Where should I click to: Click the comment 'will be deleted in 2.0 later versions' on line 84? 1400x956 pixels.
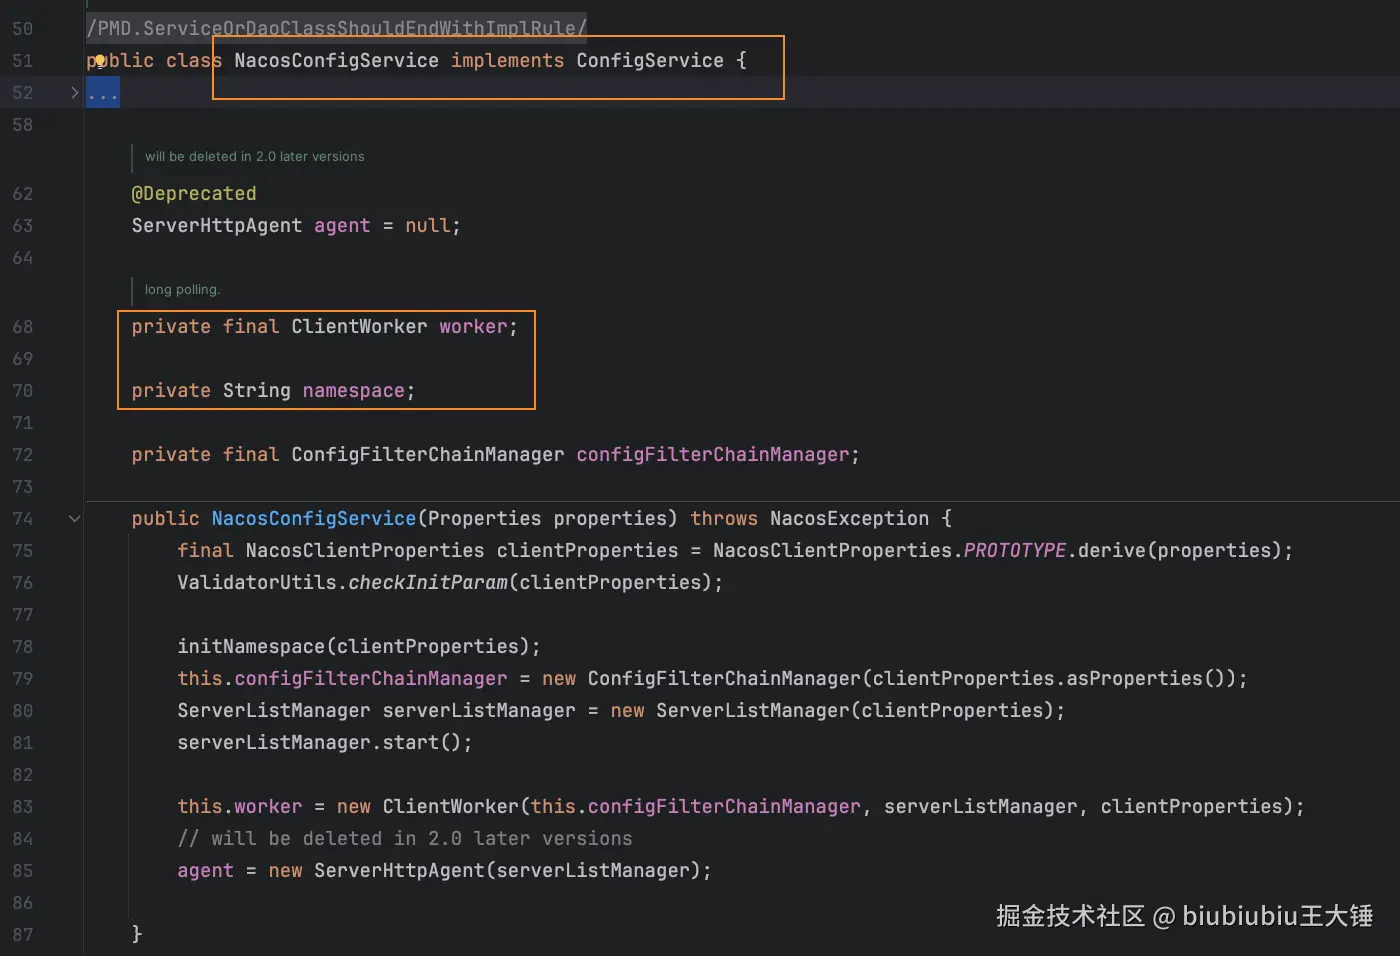(405, 838)
